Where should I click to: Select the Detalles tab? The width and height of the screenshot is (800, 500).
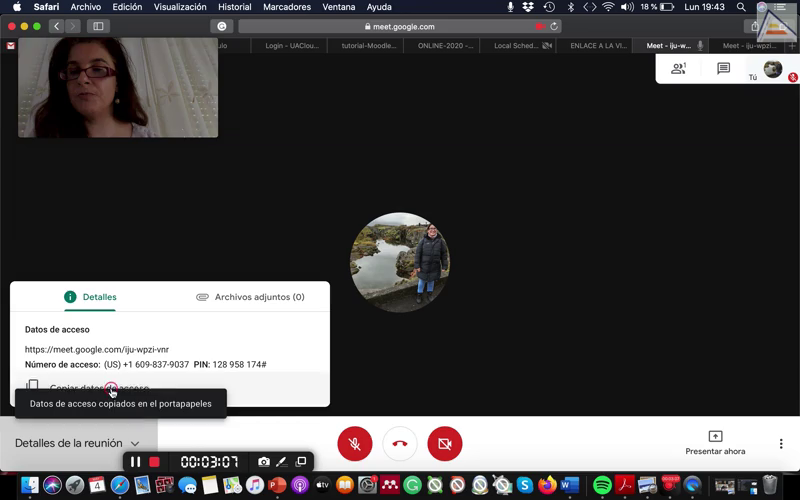(x=90, y=297)
